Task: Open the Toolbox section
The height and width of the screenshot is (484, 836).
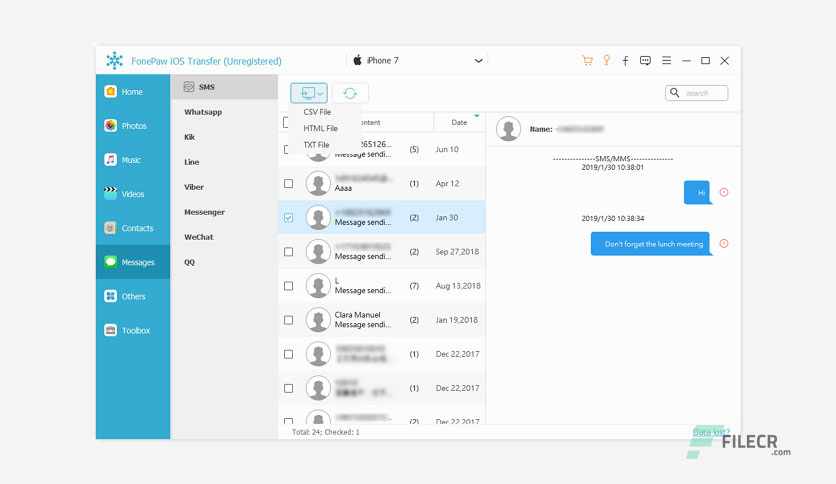Action: (133, 330)
